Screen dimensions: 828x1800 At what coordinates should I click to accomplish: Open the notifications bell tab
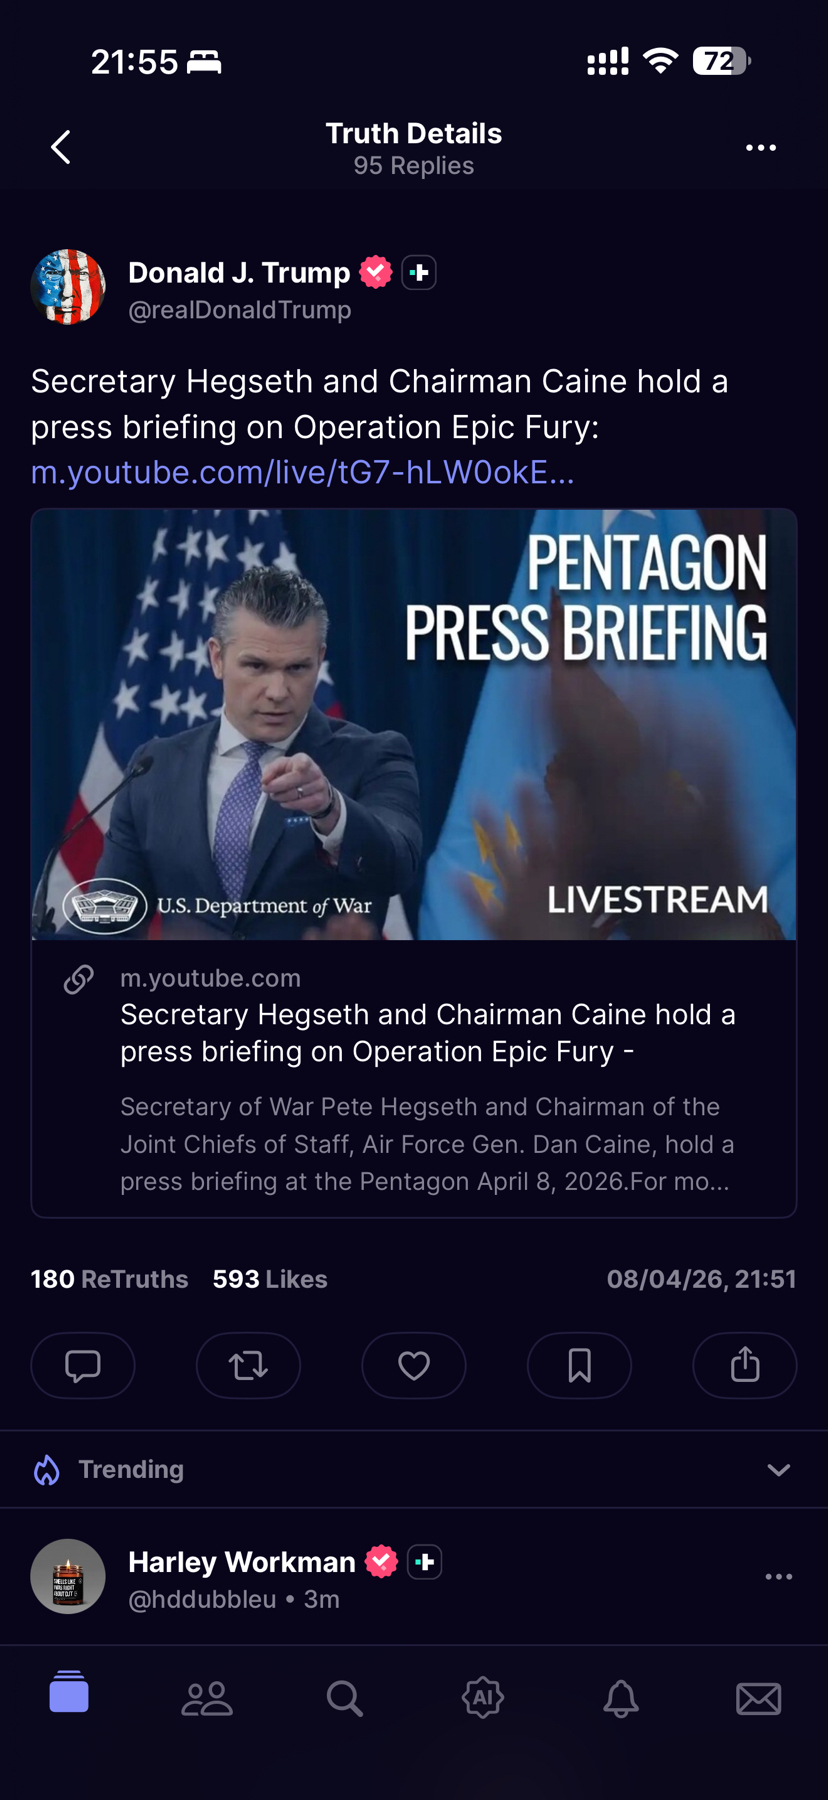click(x=621, y=1698)
